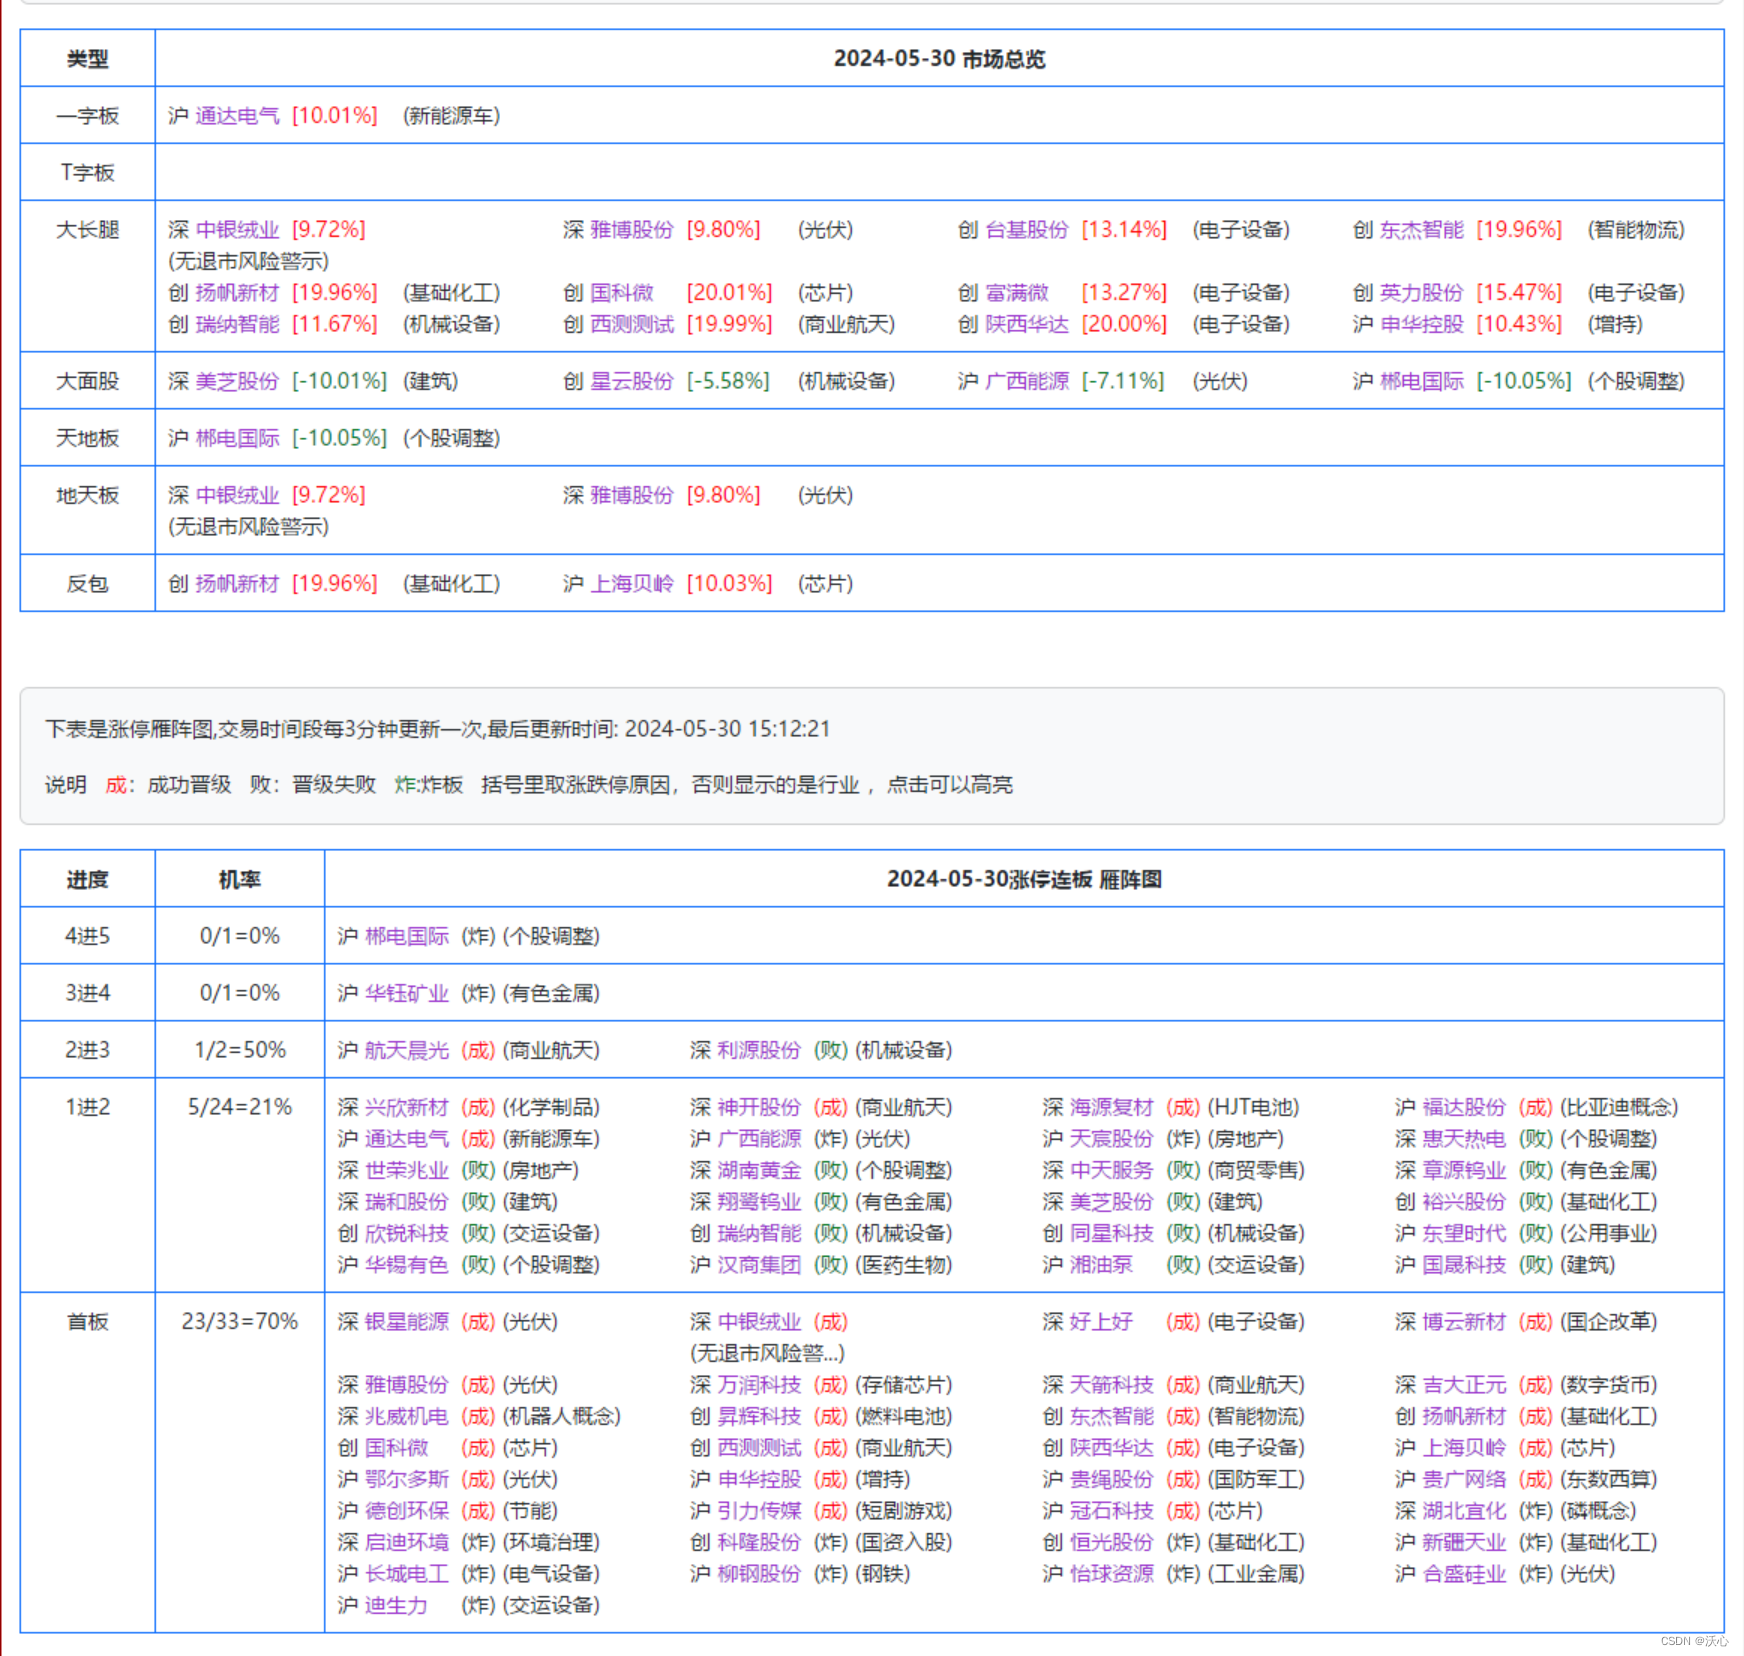The width and height of the screenshot is (1744, 1656).
Task: Open the 合盛硅业 stock link
Action: (x=1464, y=1574)
